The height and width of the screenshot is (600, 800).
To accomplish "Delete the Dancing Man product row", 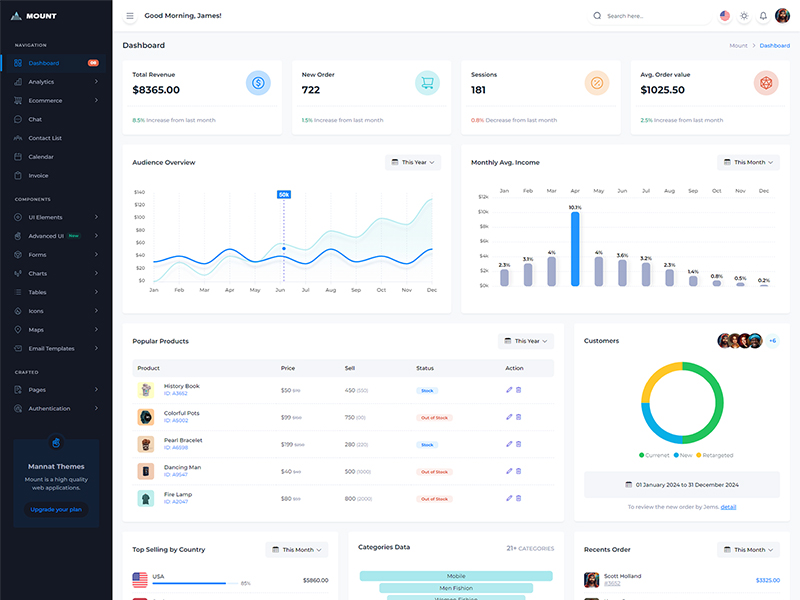I will (x=518, y=471).
